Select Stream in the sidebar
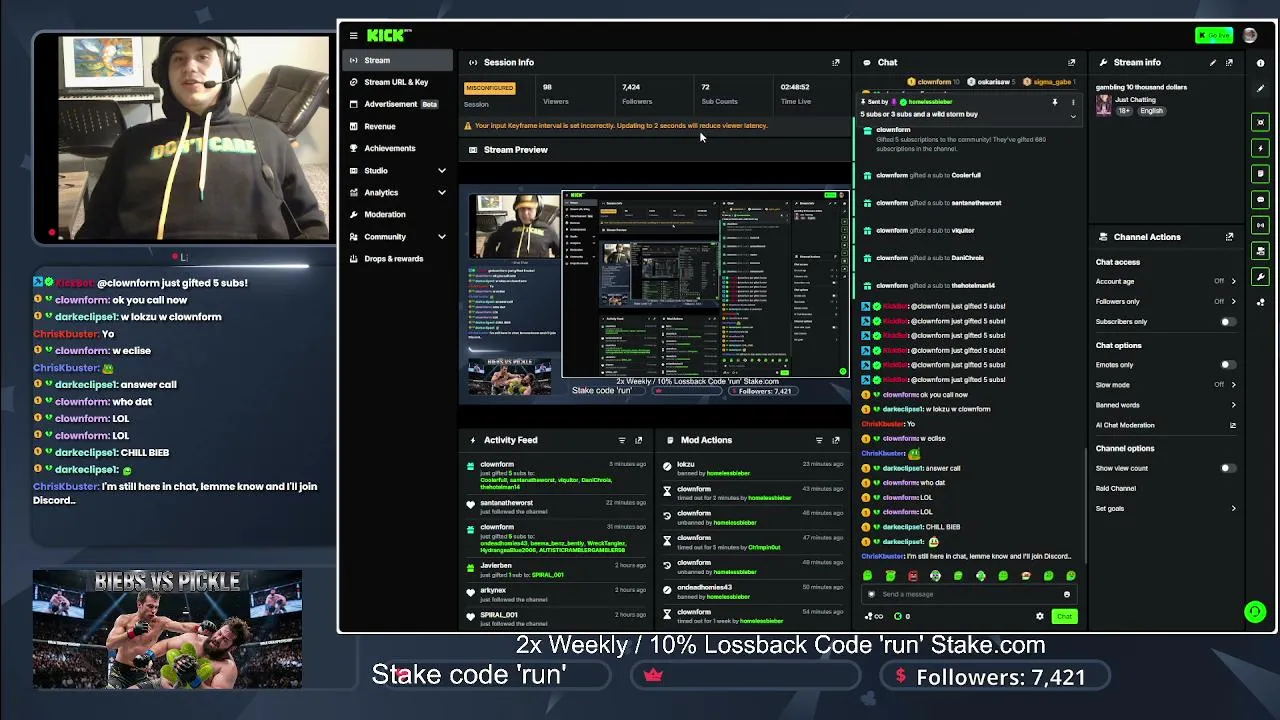The height and width of the screenshot is (720, 1280). click(398, 60)
